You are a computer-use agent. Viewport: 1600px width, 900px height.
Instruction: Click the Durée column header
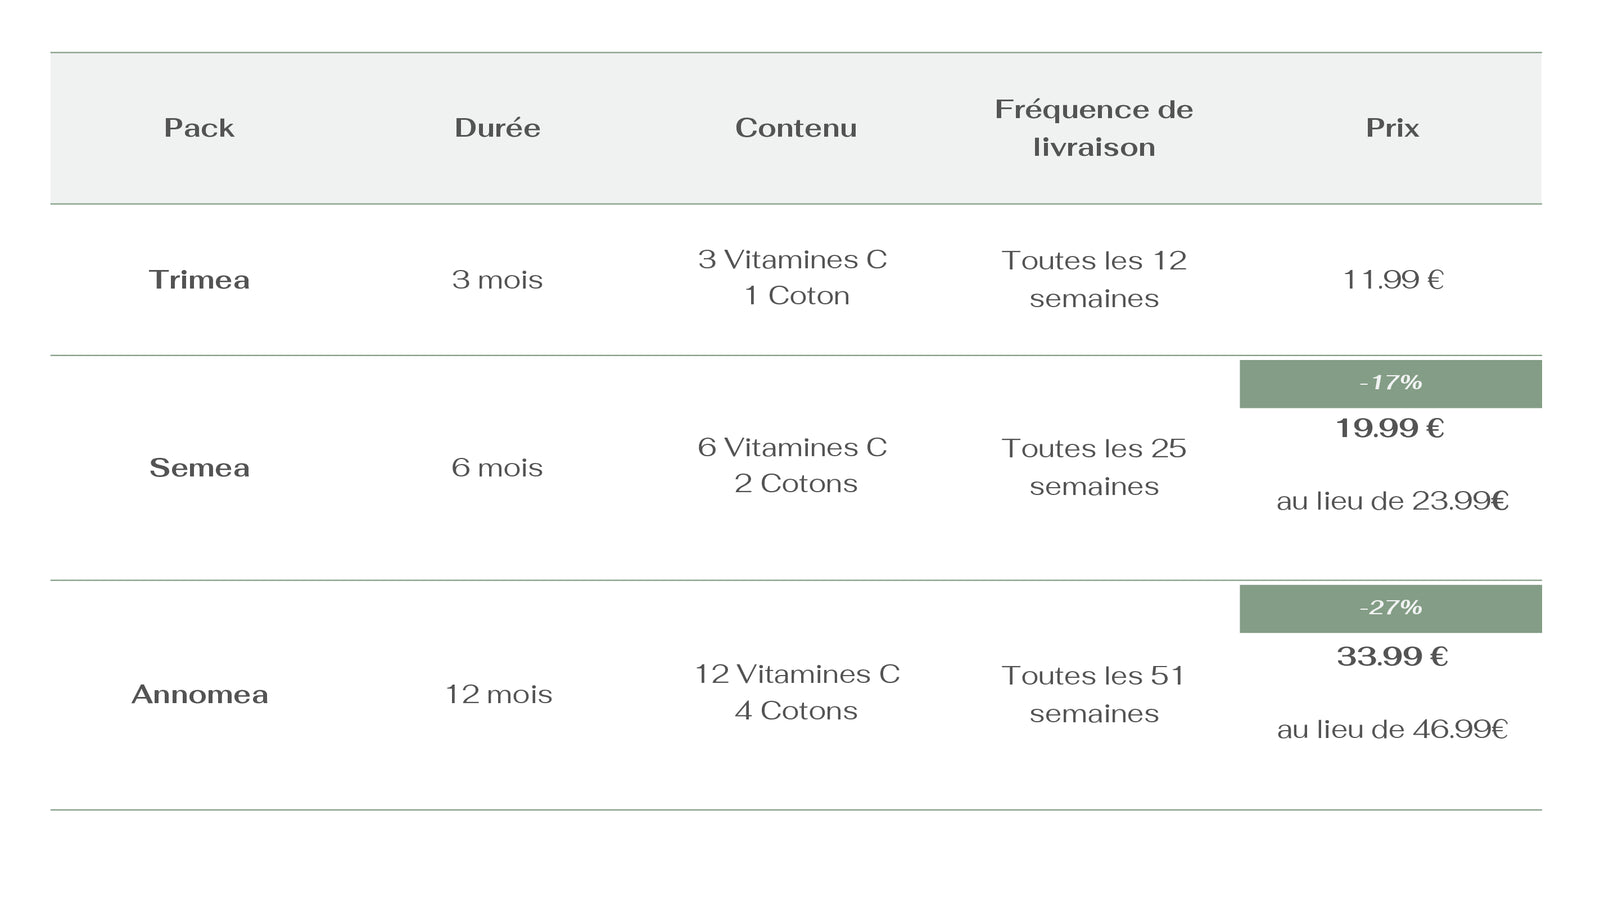point(497,128)
